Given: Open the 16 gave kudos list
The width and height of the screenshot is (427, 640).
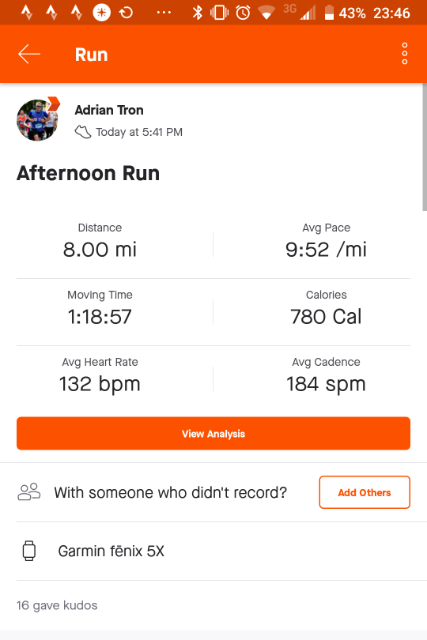Looking at the screenshot, I should (57, 605).
